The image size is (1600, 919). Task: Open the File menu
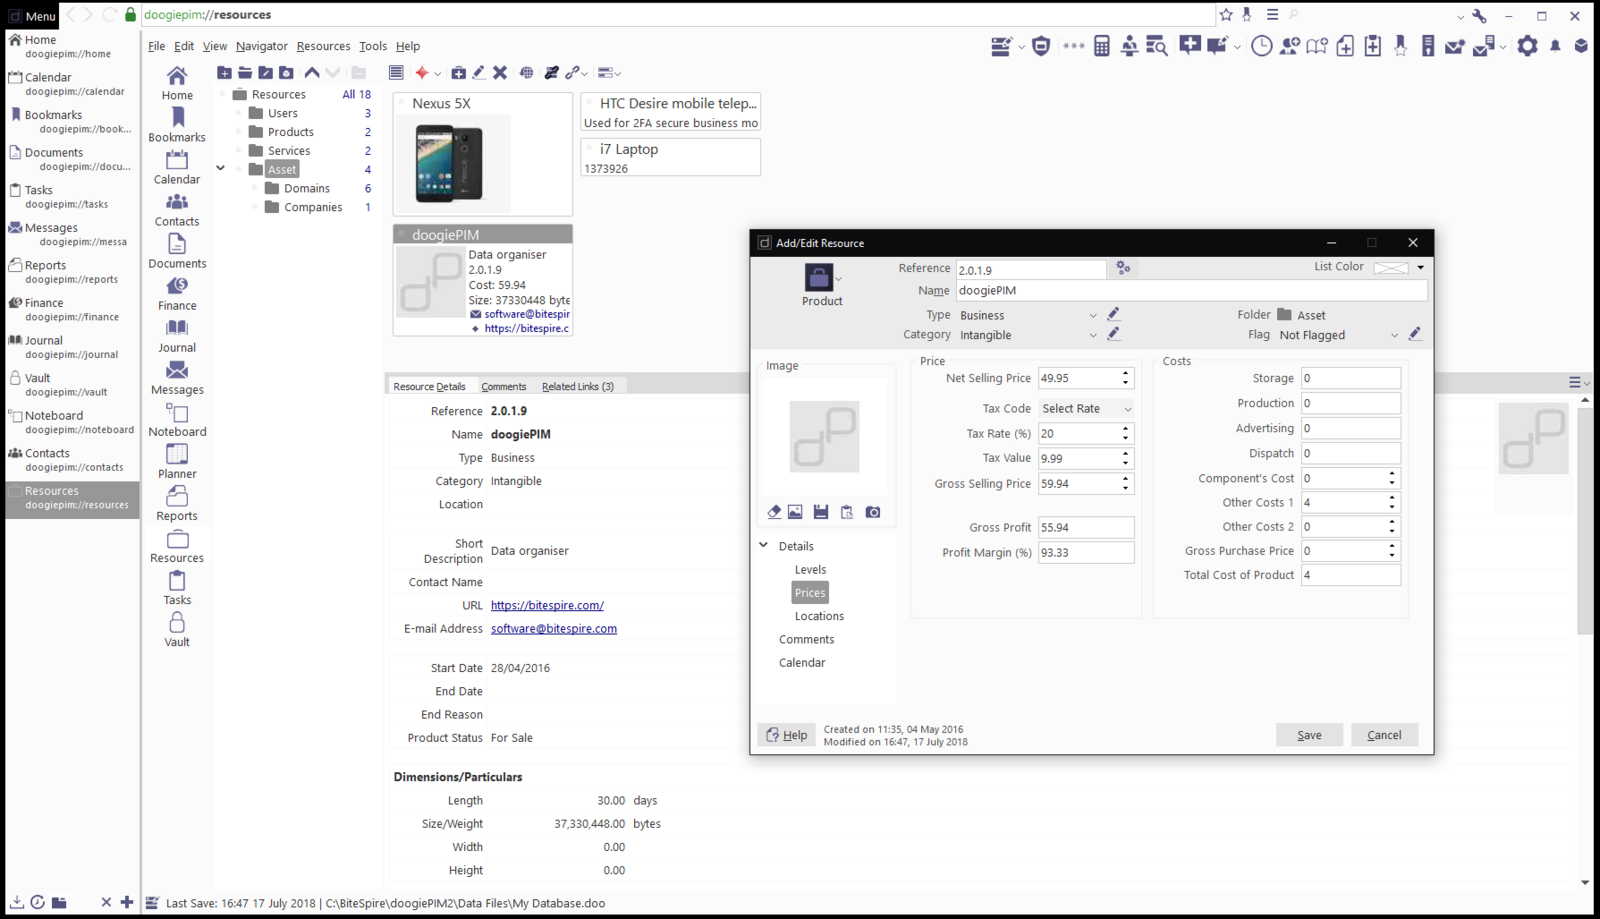[157, 46]
